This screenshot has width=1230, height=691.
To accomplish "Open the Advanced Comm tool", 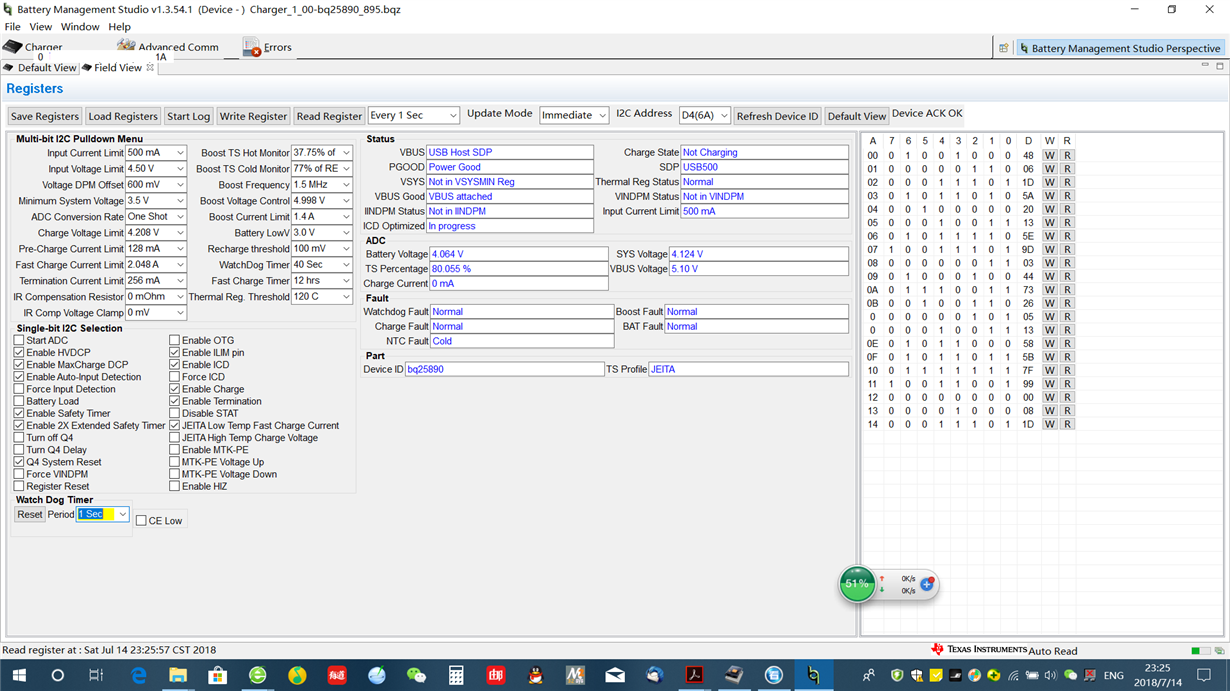I will [167, 47].
